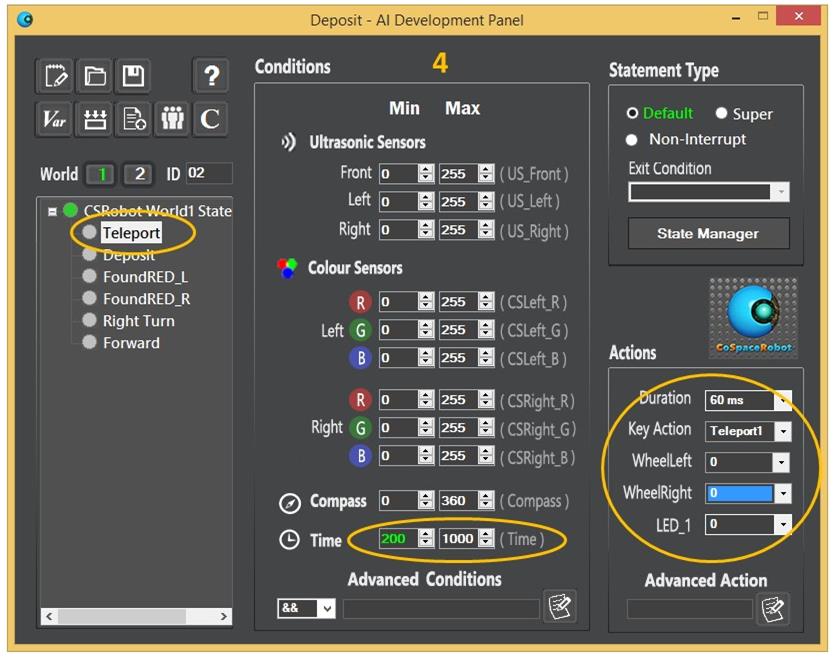Screen dimensions: 836x657
Task: Select the FoundRED_L state in tree
Action: point(144,277)
